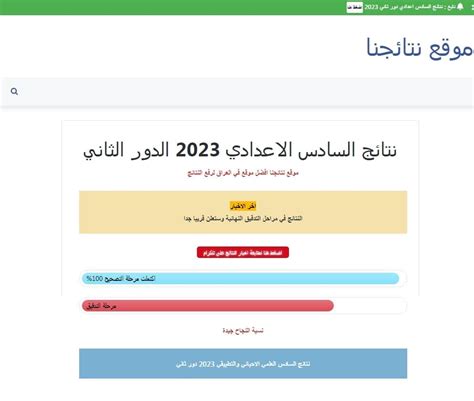Click the yellow اخر الاخبار label
Image resolution: width=474 pixels, height=401 pixels.
(243, 206)
